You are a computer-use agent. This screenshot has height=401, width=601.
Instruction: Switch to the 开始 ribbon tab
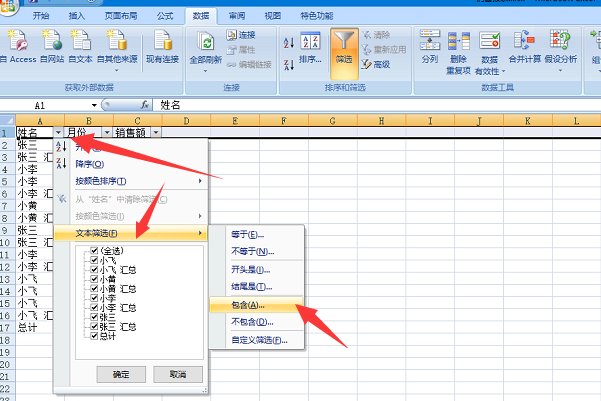coord(41,16)
